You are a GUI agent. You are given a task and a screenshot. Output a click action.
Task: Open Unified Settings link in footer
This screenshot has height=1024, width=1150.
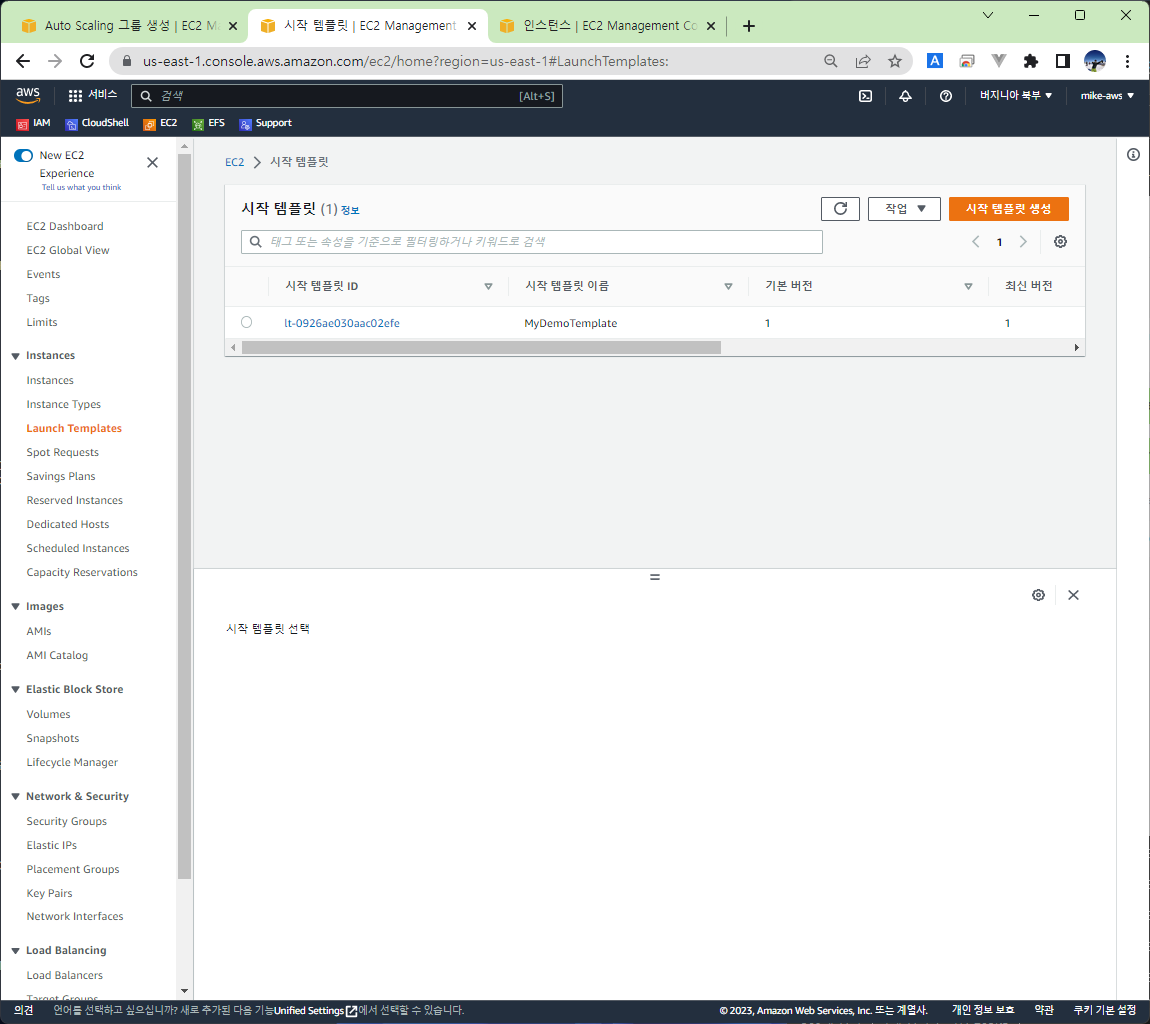(315, 1011)
